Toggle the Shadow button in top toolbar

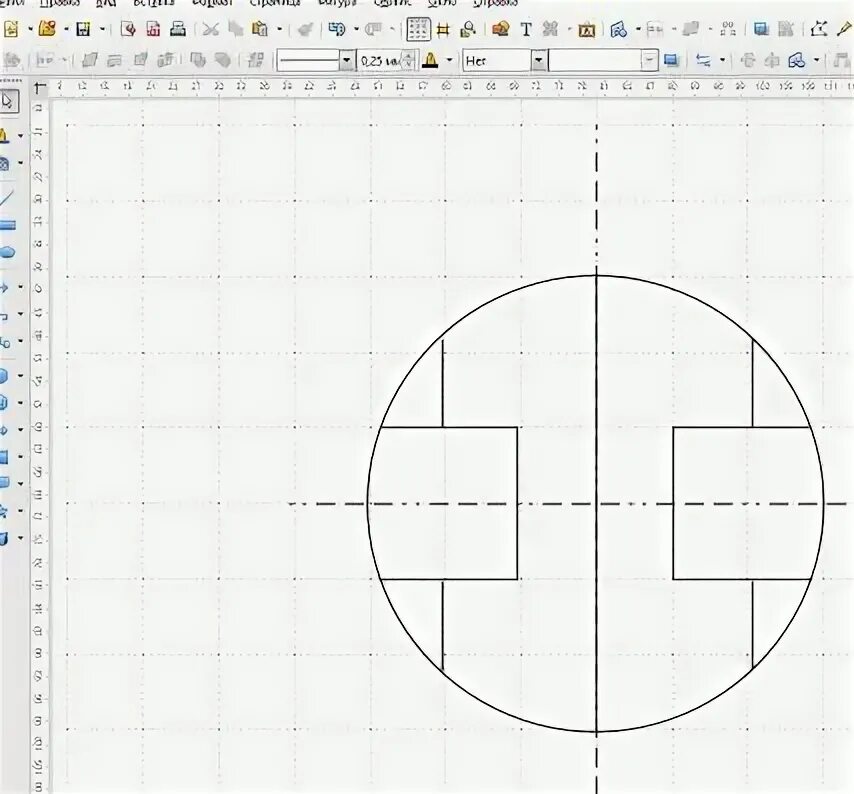tap(761, 29)
